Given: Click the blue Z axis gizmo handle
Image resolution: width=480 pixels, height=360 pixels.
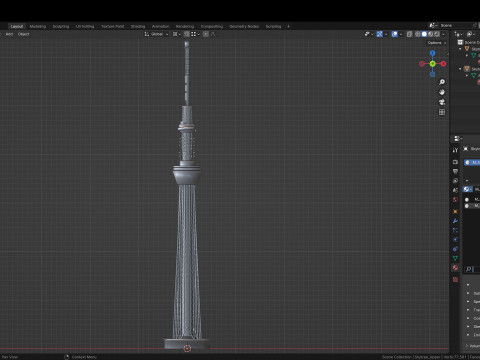Looking at the screenshot, I should tap(432, 53).
